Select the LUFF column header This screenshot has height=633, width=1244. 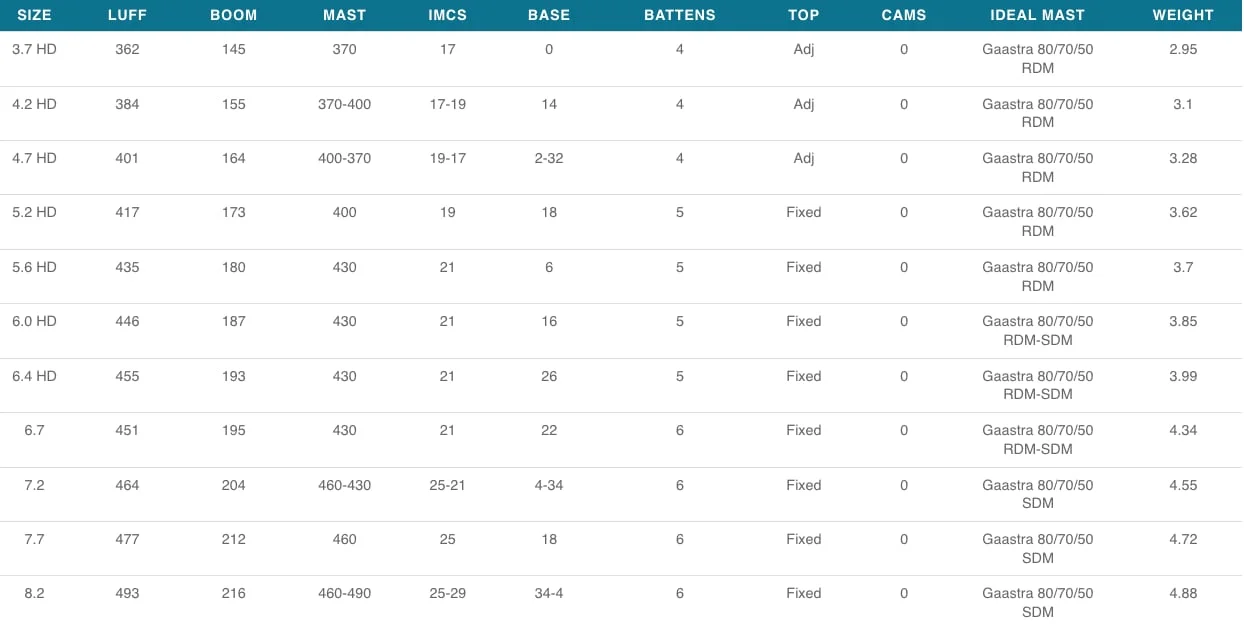click(x=127, y=15)
